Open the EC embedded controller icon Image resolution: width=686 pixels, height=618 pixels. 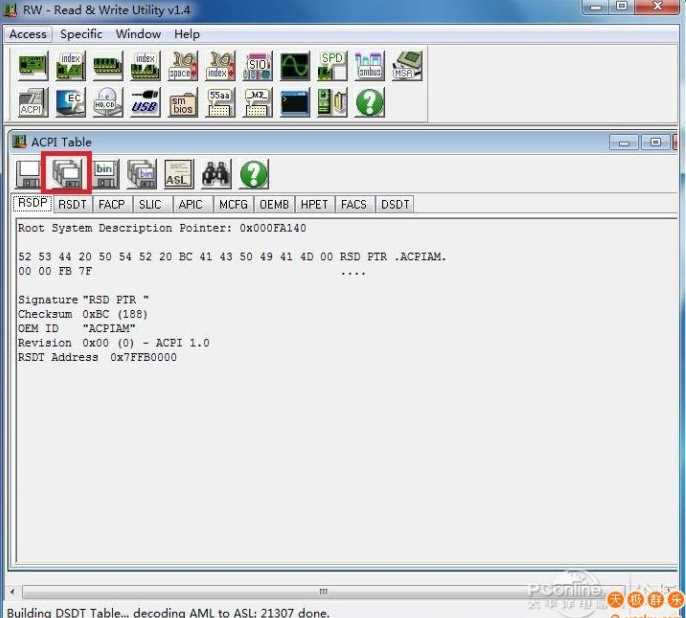tap(70, 102)
